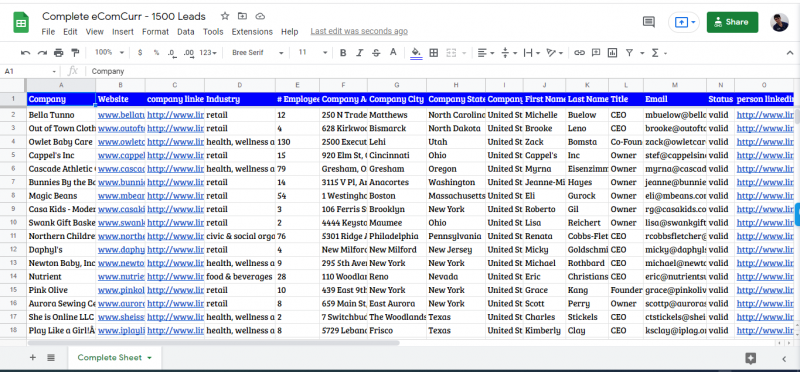The height and width of the screenshot is (372, 800).
Task: Open the Extensions menu
Action: [x=252, y=32]
